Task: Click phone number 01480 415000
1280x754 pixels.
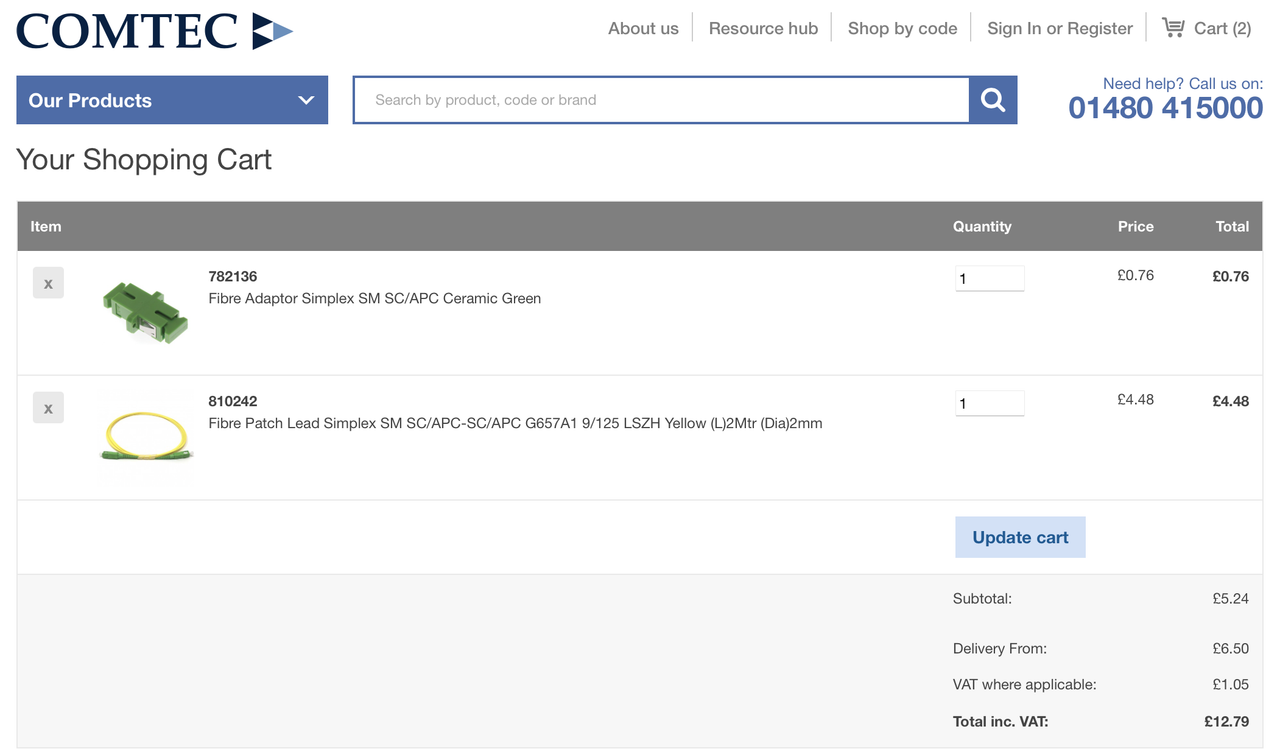Action: pyautogui.click(x=1165, y=108)
